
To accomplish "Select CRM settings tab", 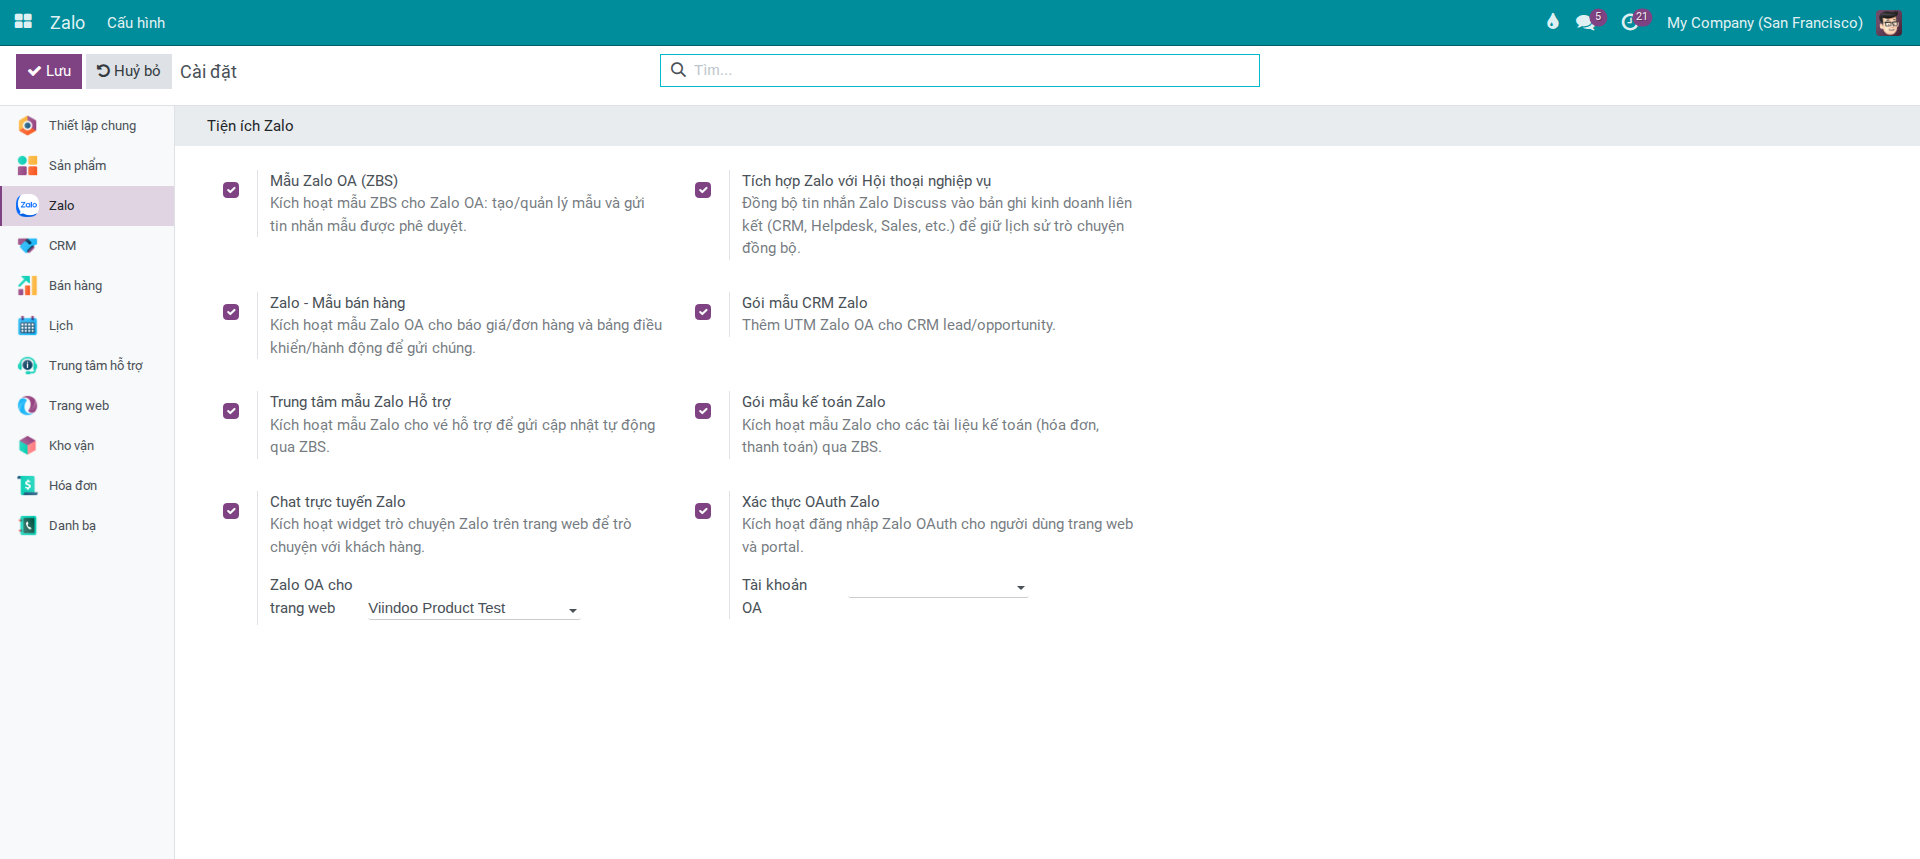I will pos(87,246).
